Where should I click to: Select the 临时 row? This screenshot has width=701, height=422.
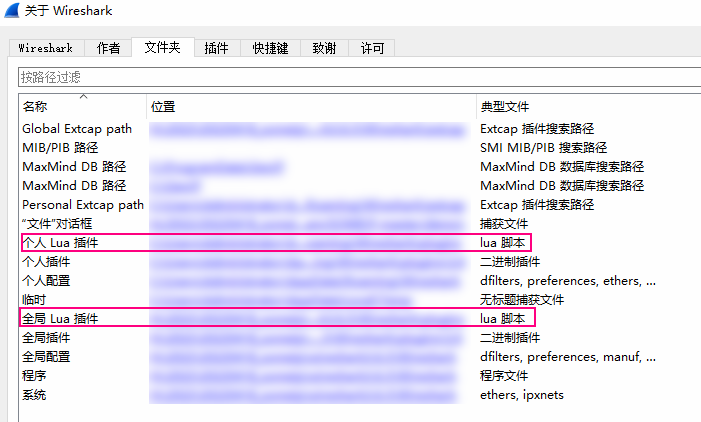click(359, 300)
